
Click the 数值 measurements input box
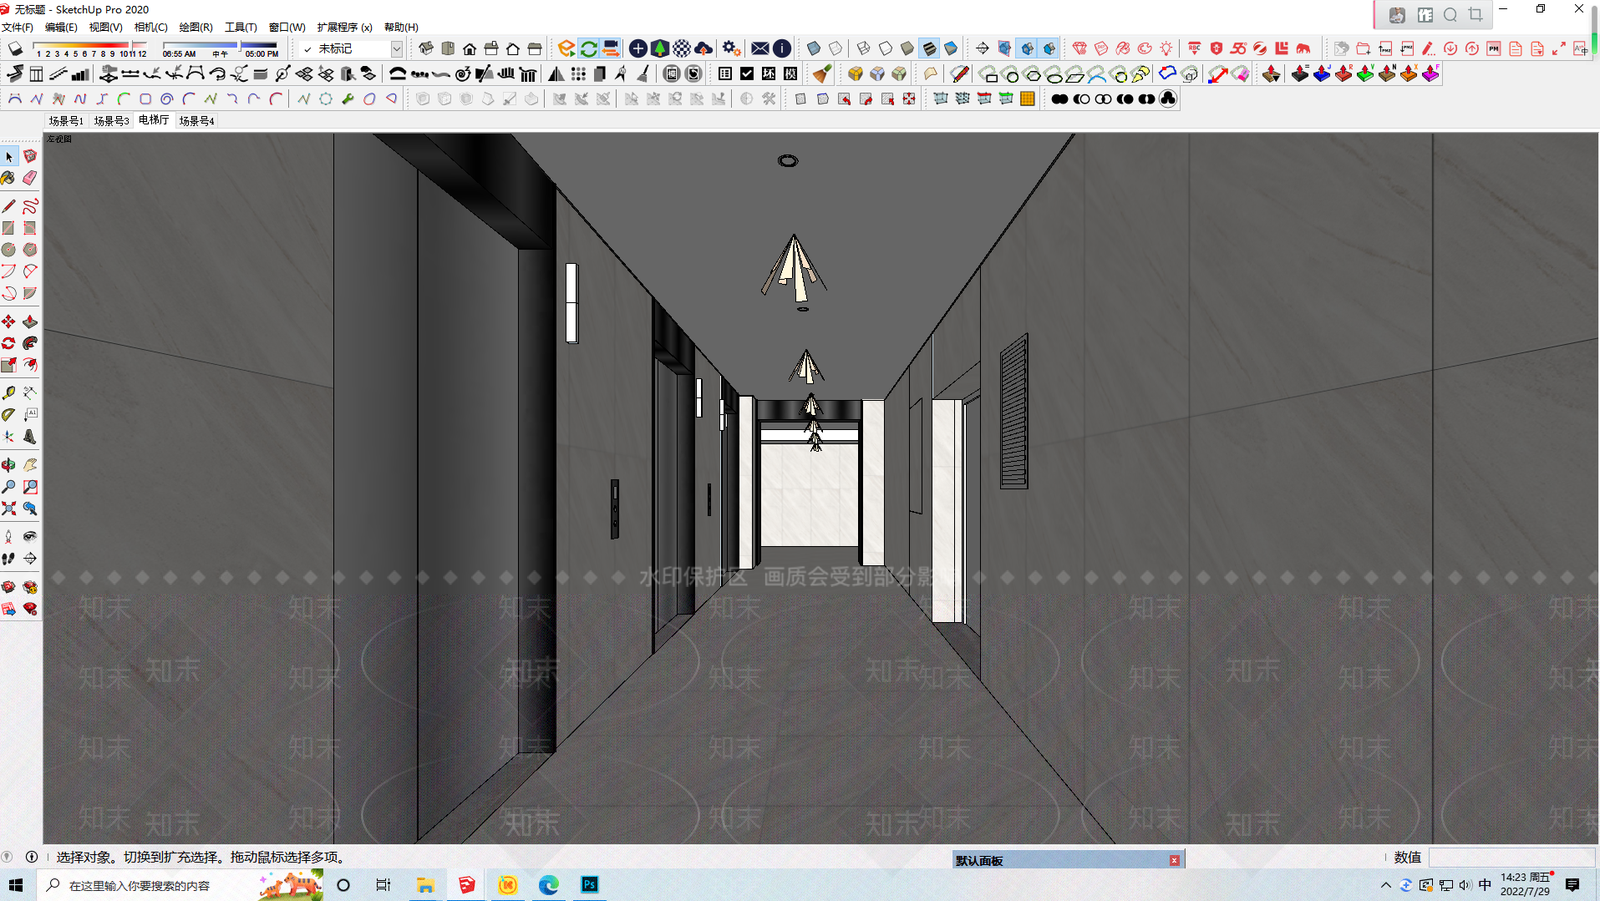coord(1511,857)
